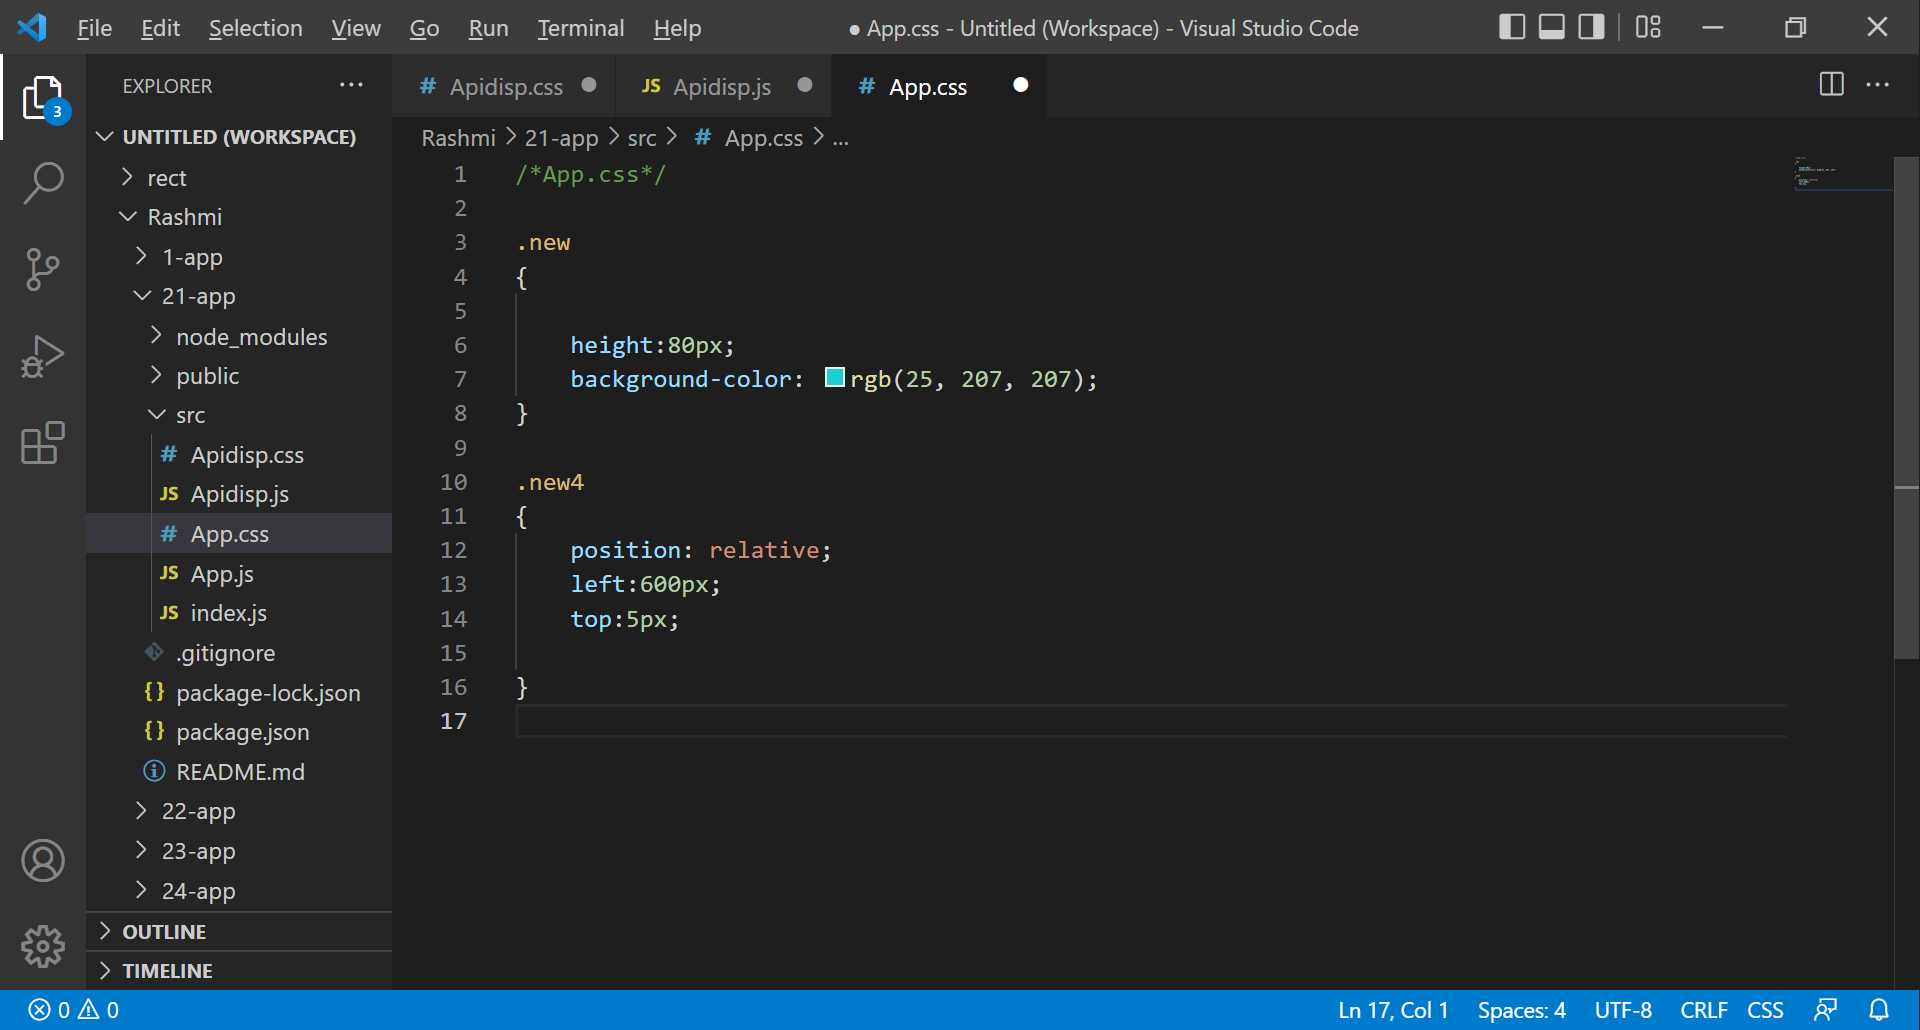Viewport: 1920px width, 1030px height.
Task: Open the Accounts menu icon
Action: (43, 861)
